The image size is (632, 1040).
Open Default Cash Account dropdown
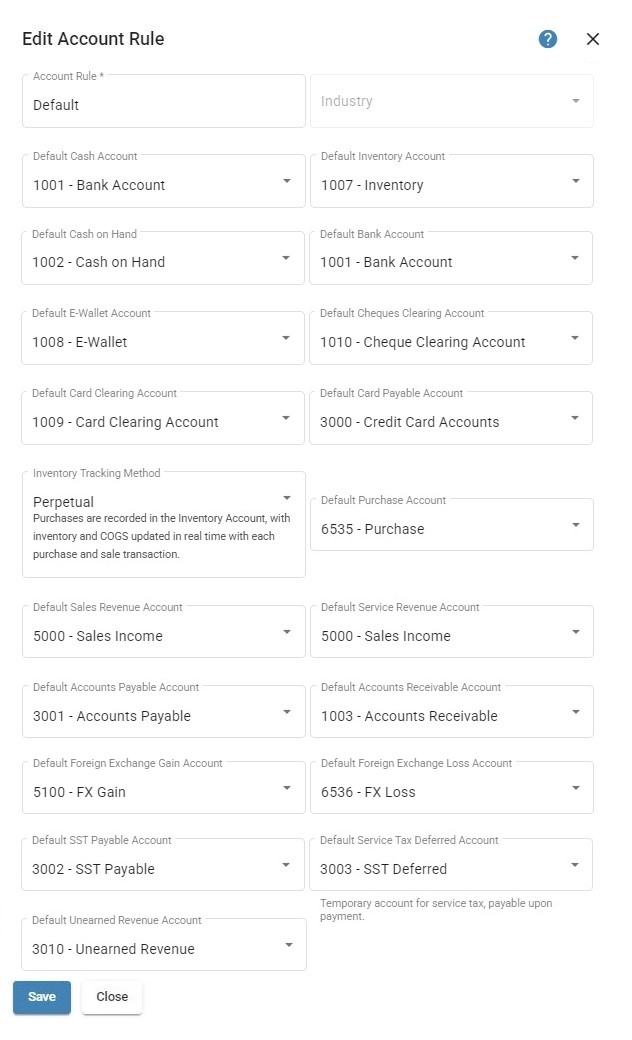[x=164, y=181]
